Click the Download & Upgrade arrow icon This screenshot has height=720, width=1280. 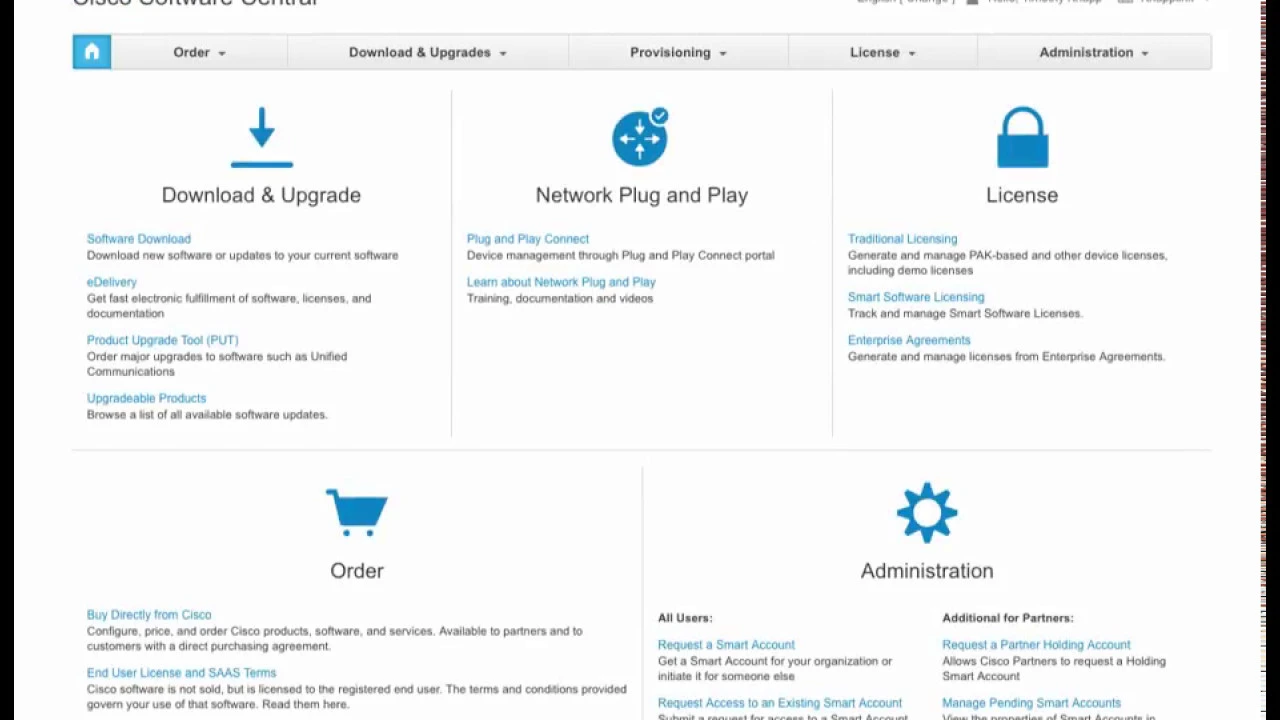coord(262,138)
